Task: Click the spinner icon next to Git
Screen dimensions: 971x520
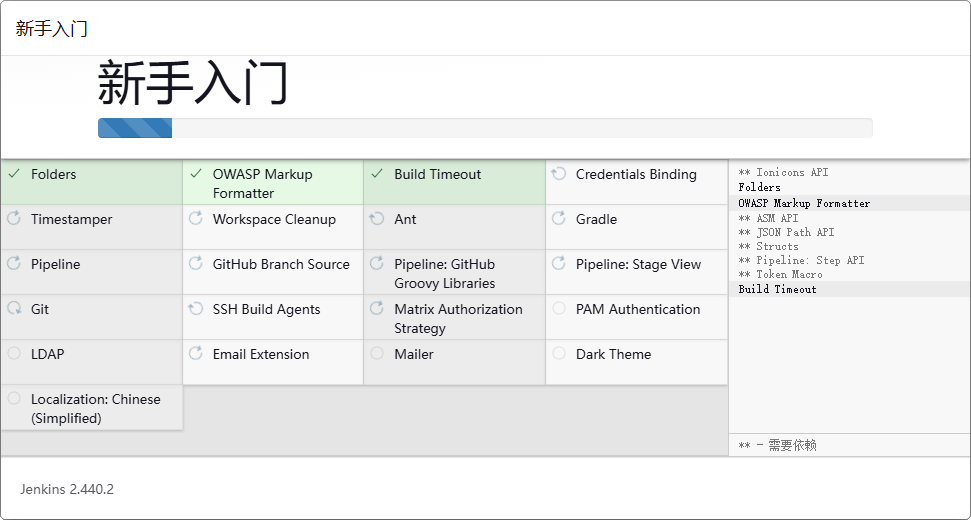Action: (x=14, y=309)
